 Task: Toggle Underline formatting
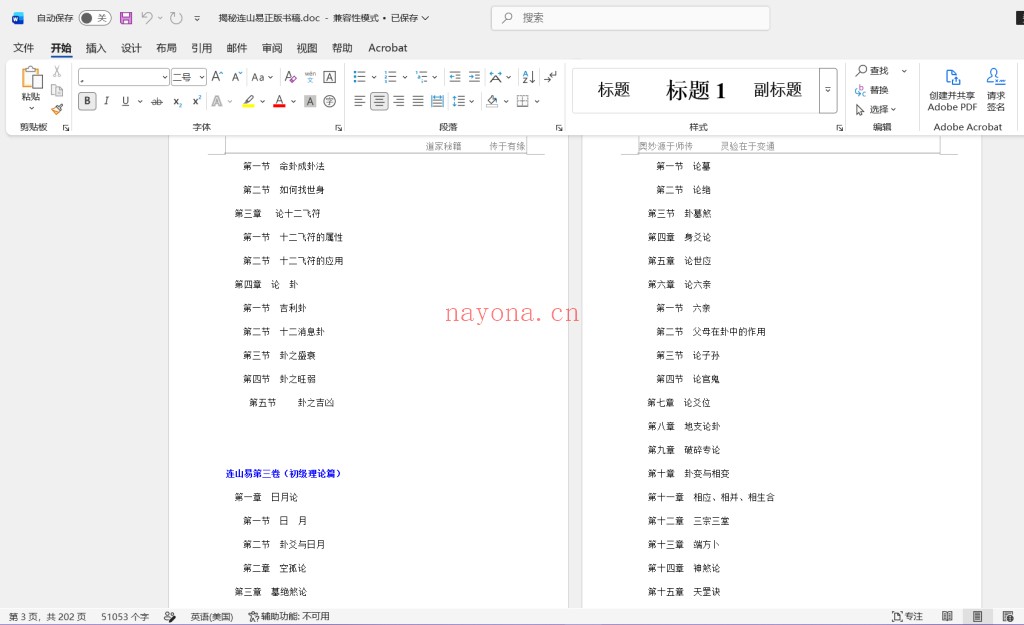point(125,101)
